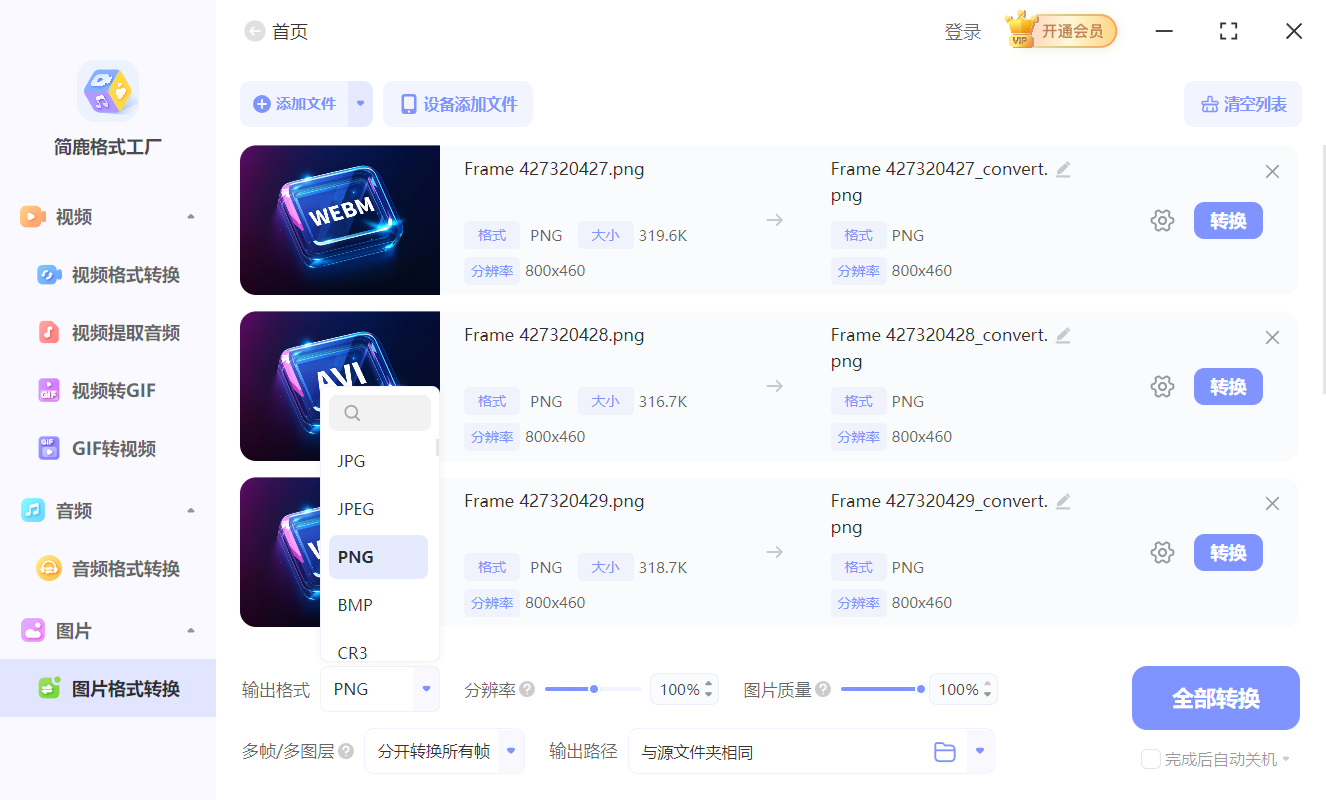This screenshot has width=1326, height=800.
Task: Click the WEBM thumbnail of first file
Action: click(x=340, y=220)
